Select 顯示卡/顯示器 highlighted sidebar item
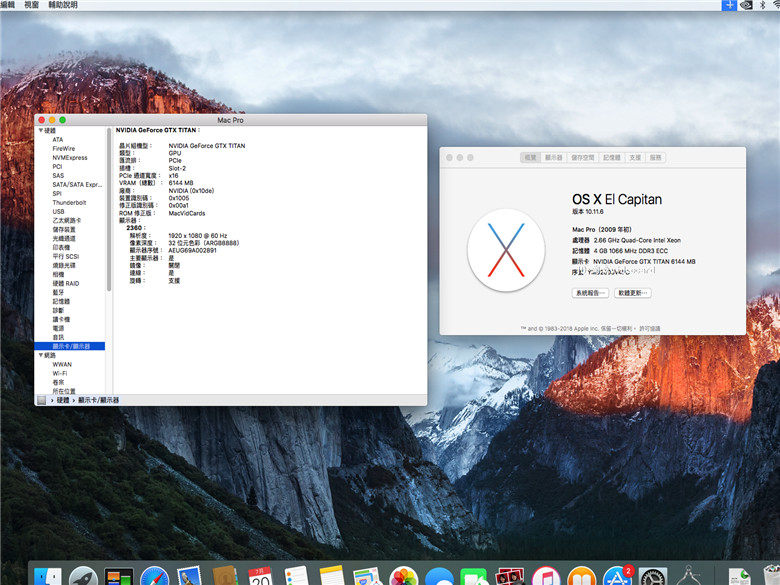Image resolution: width=780 pixels, height=585 pixels. click(70, 346)
